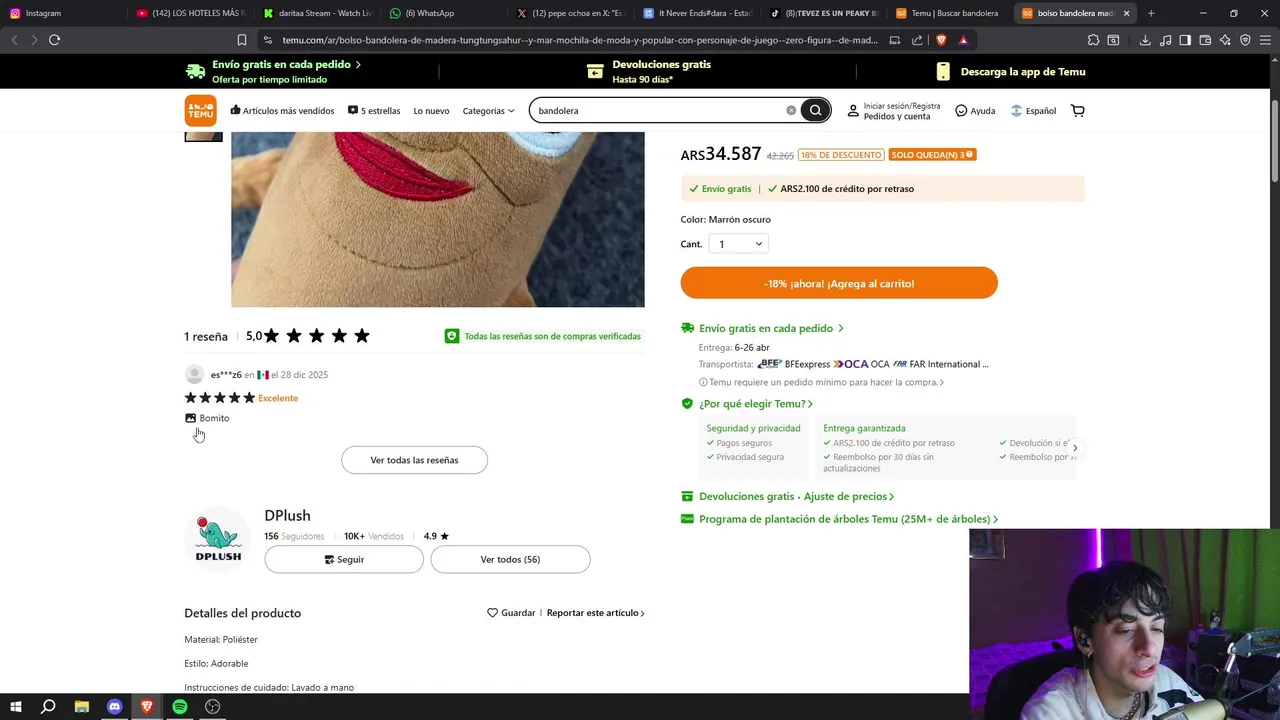Follow DPlush store with Seguir button
The image size is (1280, 720).
click(344, 559)
